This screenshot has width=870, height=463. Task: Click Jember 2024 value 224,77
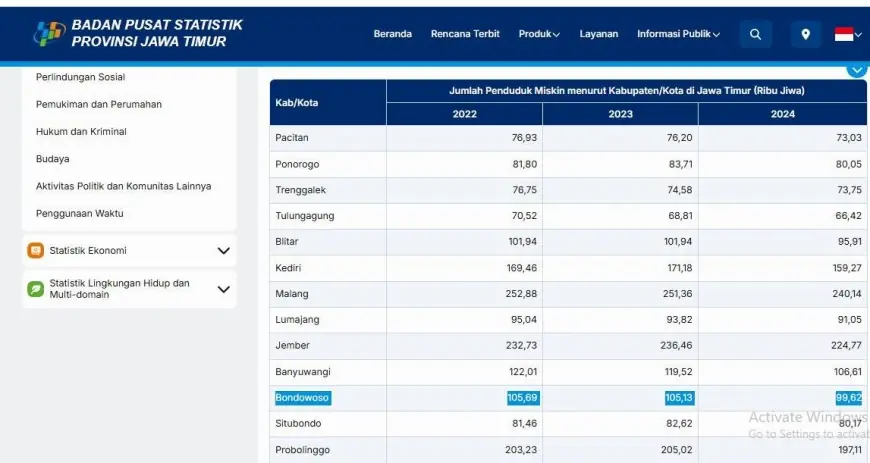point(846,345)
